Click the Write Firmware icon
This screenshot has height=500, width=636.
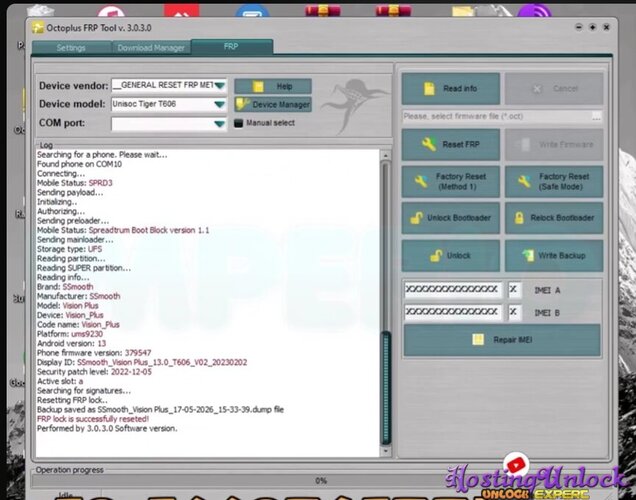pyautogui.click(x=523, y=144)
